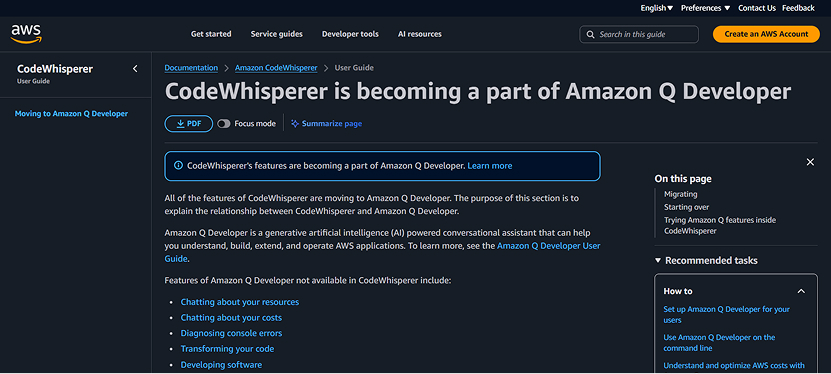Viewport: 831px width, 374px height.
Task: Open the Get started menu
Action: pos(211,34)
